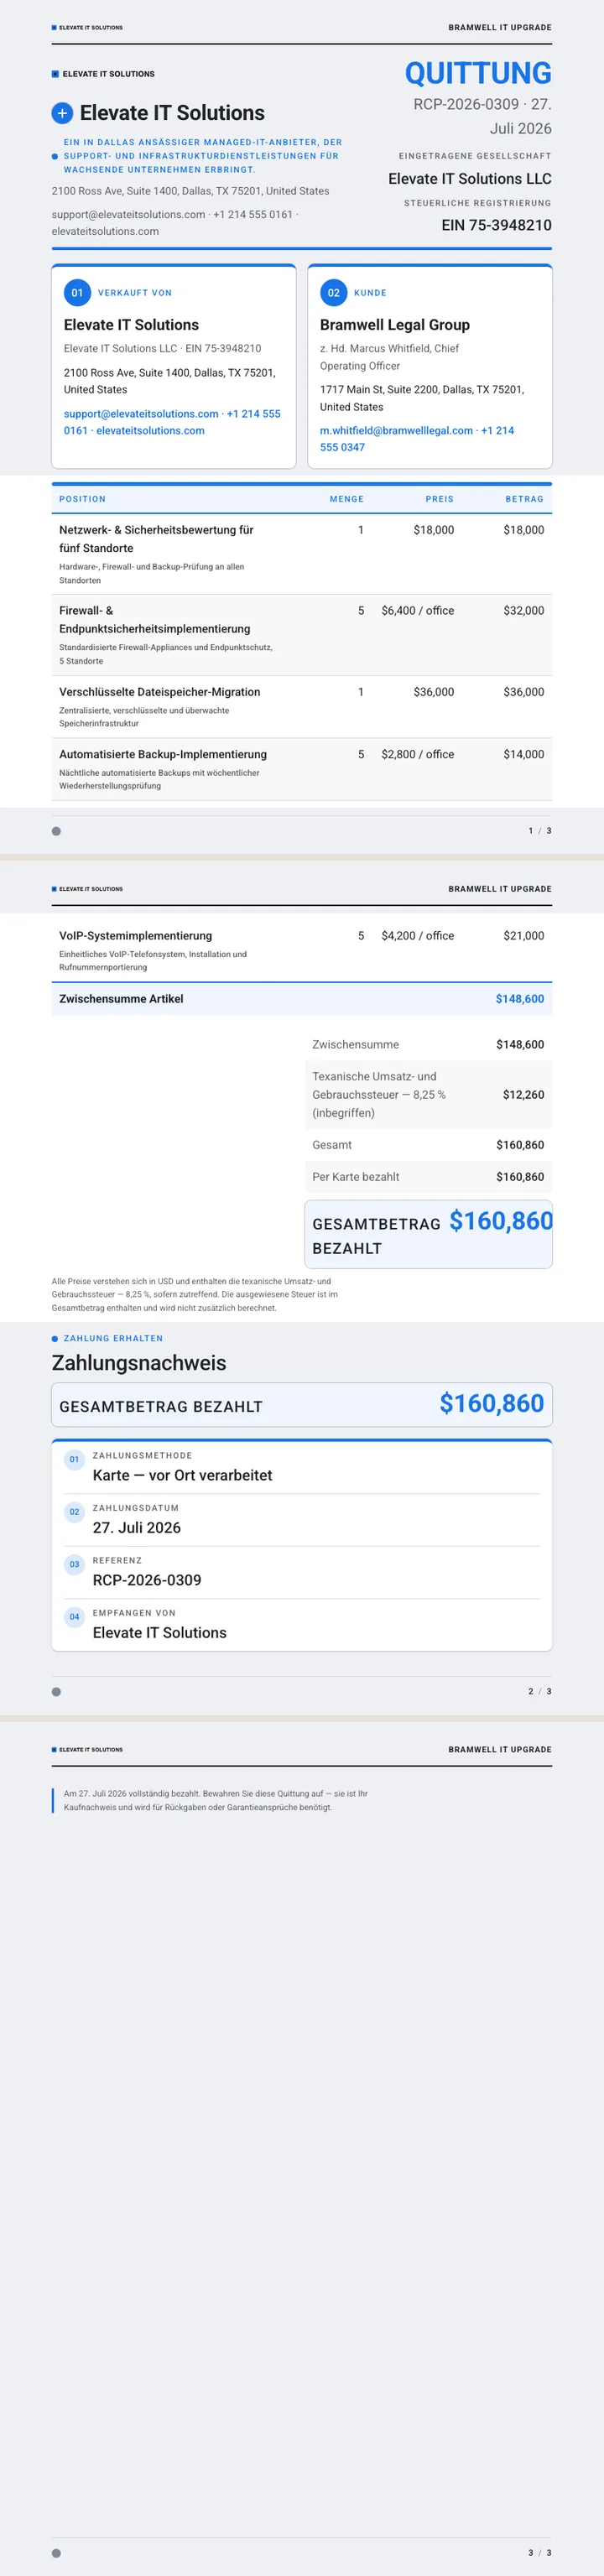Click the blue plus logo beside Elevate IT Solutions

point(62,114)
